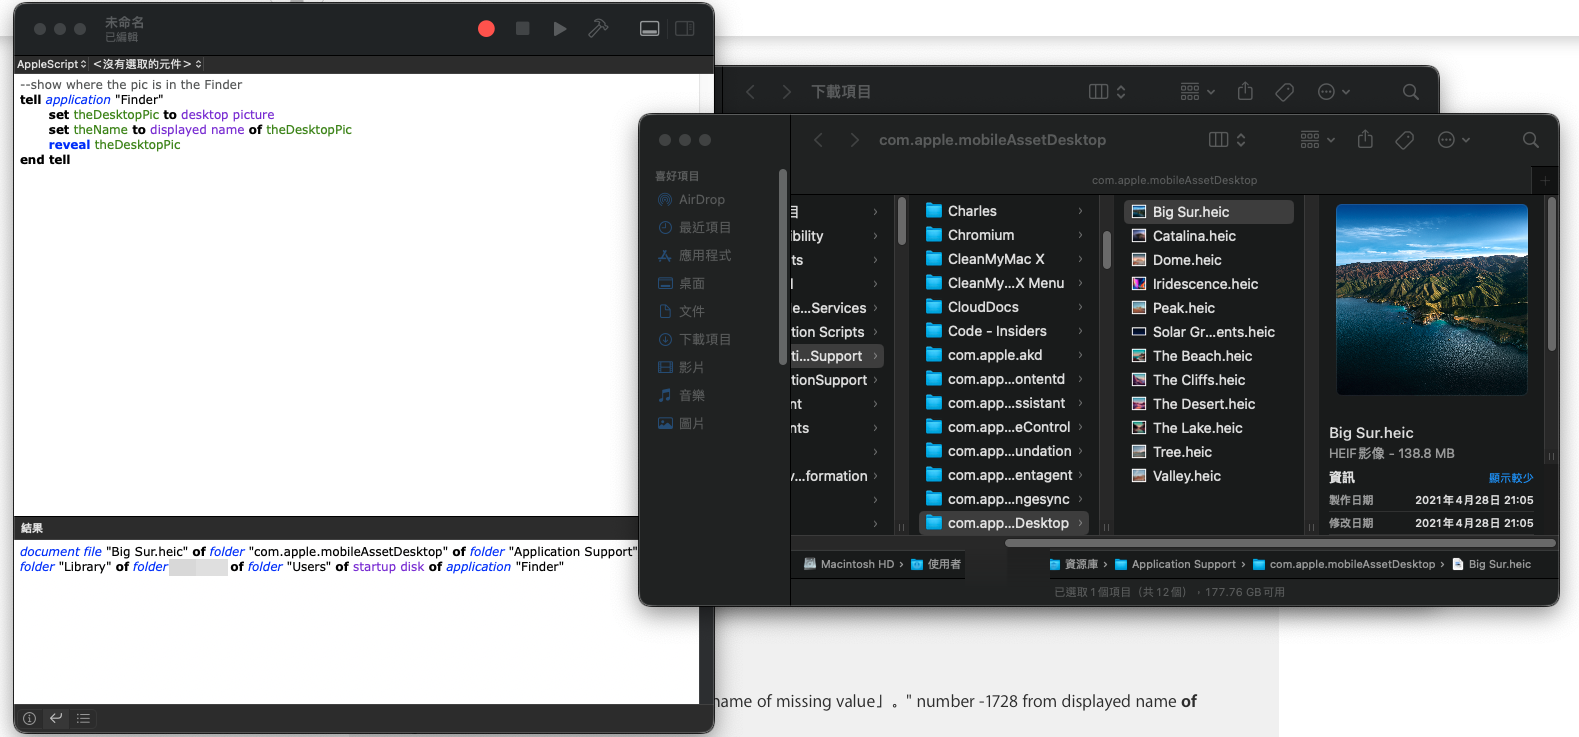The width and height of the screenshot is (1579, 737).
Task: Click the search icon in the 下載項目 window
Action: (1410, 92)
